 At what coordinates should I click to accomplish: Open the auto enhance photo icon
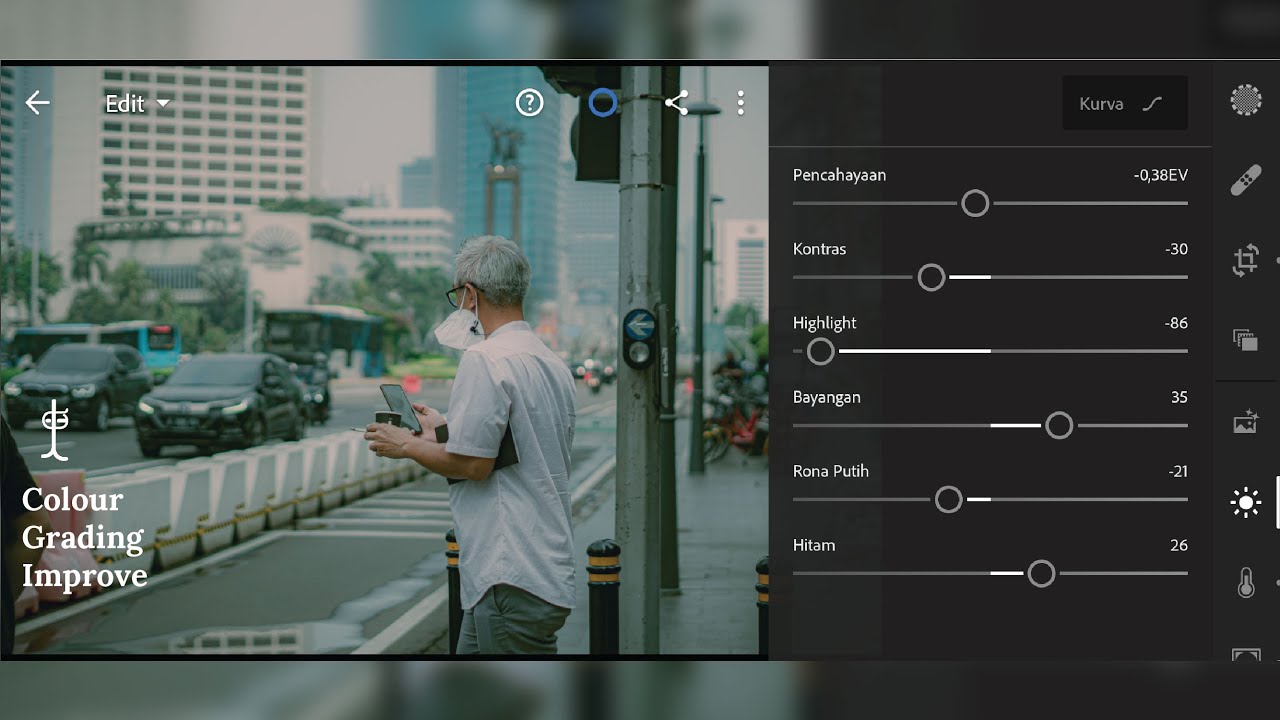[1245, 422]
